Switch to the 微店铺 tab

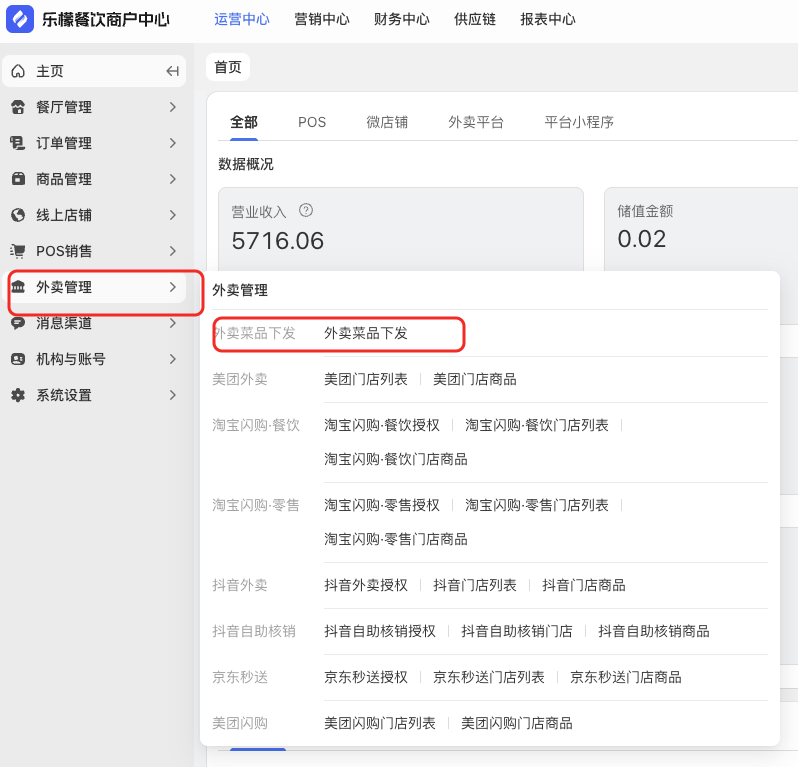387,122
